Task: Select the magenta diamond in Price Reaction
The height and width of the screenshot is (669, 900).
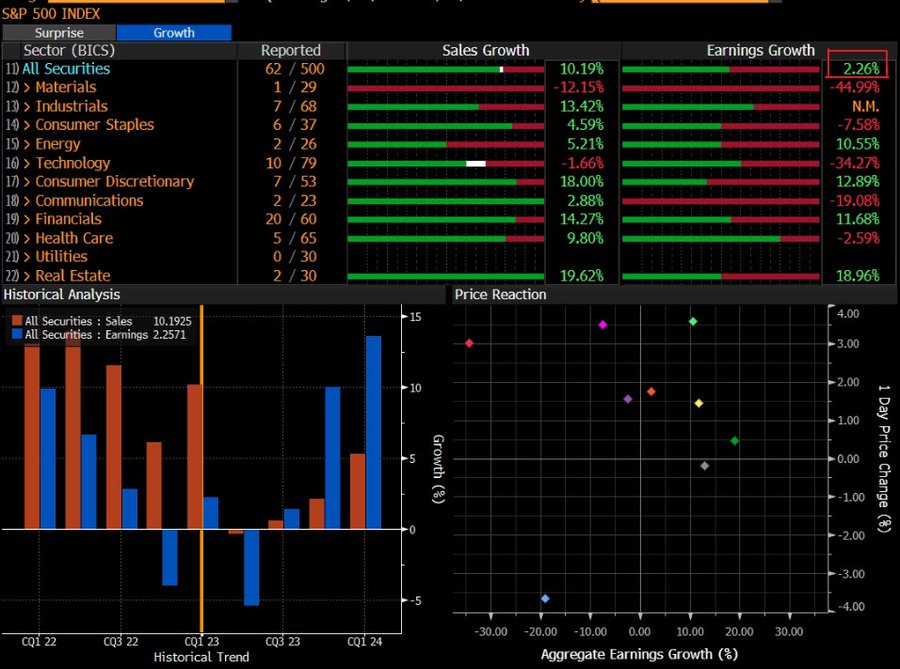Action: tap(603, 325)
